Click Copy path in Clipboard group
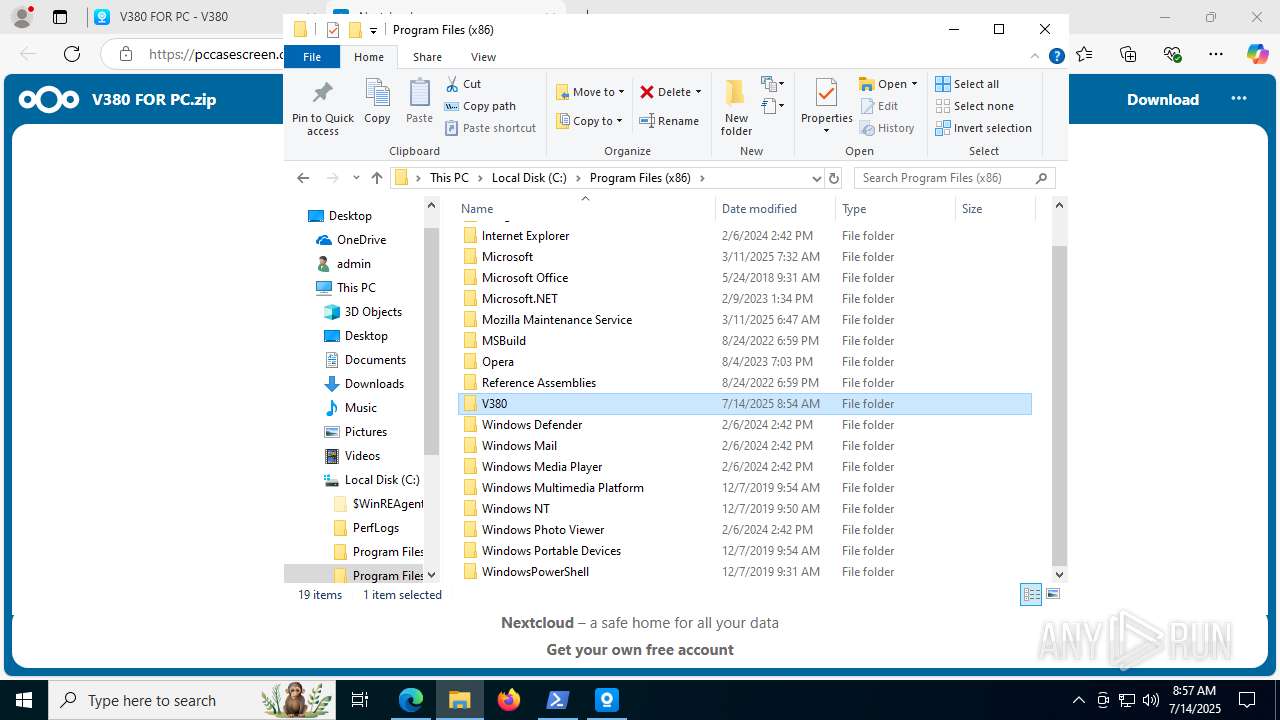This screenshot has height=720, width=1280. (x=480, y=106)
